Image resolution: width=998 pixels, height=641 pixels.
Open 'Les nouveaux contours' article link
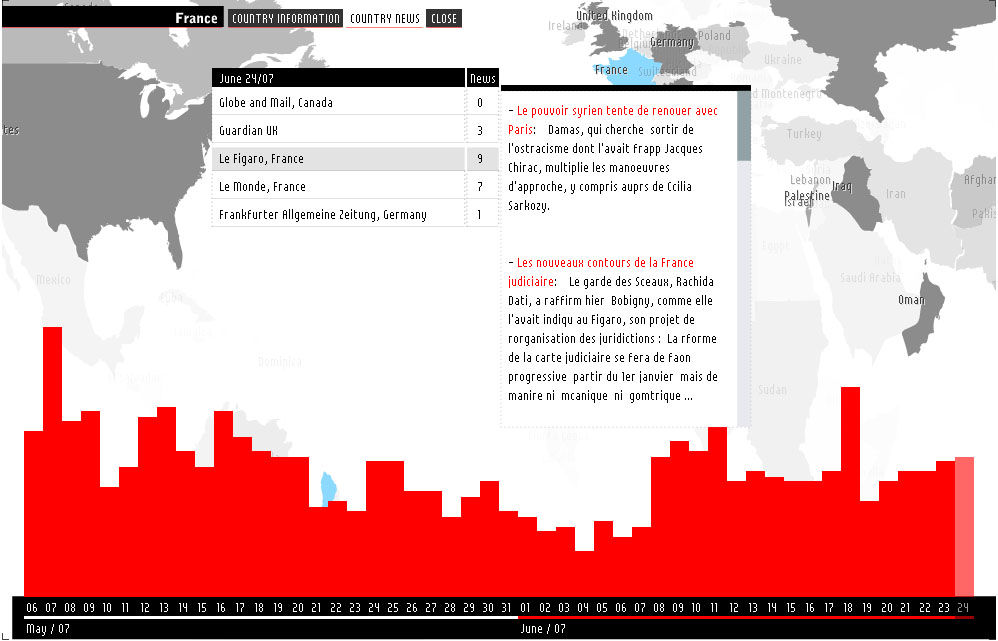(x=605, y=263)
